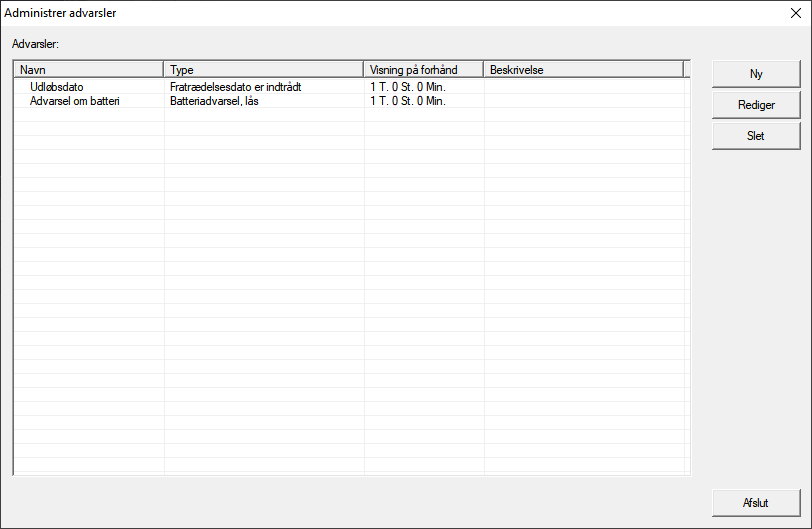Screen dimensions: 812x529
Task: Click the blank header area right of Beskrivelse
Action: point(687,69)
